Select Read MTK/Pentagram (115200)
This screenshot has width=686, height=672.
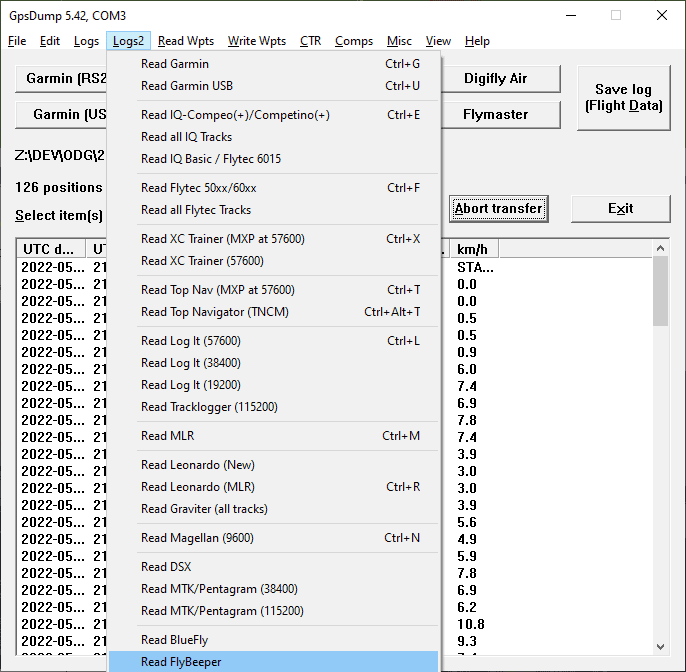(273, 611)
